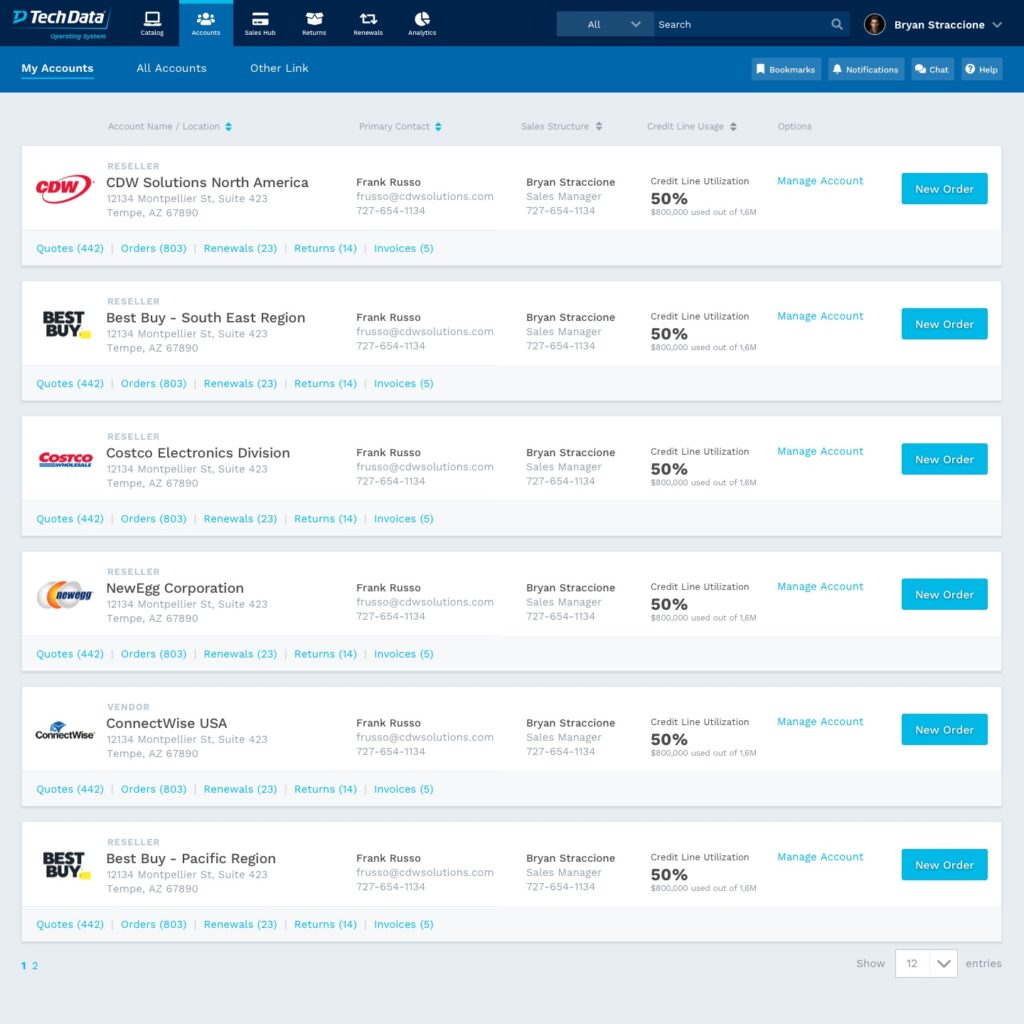This screenshot has height=1024, width=1024.
Task: Open CDW Solutions North America account name
Action: click(207, 182)
